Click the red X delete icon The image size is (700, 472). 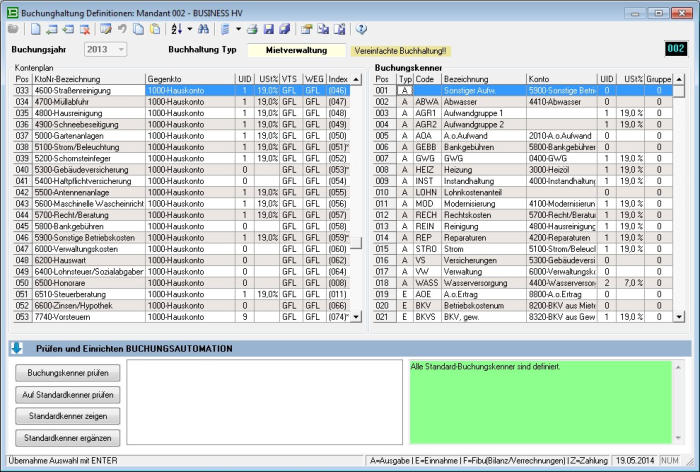tap(86, 29)
